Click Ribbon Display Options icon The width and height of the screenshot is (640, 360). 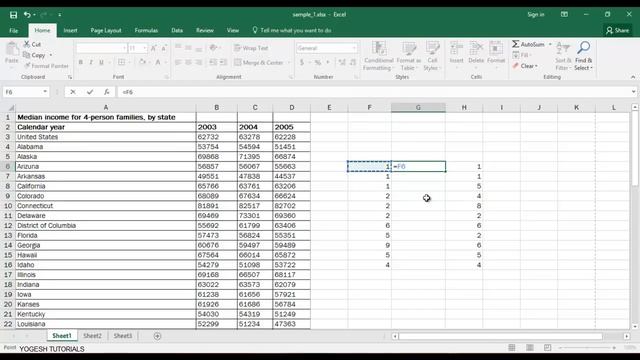[564, 15]
